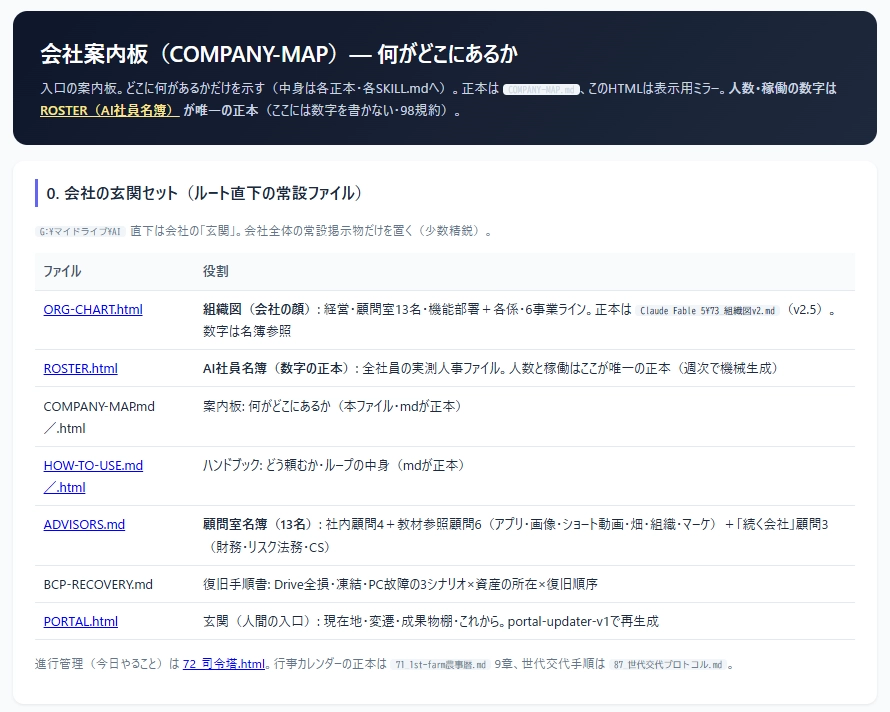Open the PORTAL.html link
890x712 pixels.
(x=81, y=621)
